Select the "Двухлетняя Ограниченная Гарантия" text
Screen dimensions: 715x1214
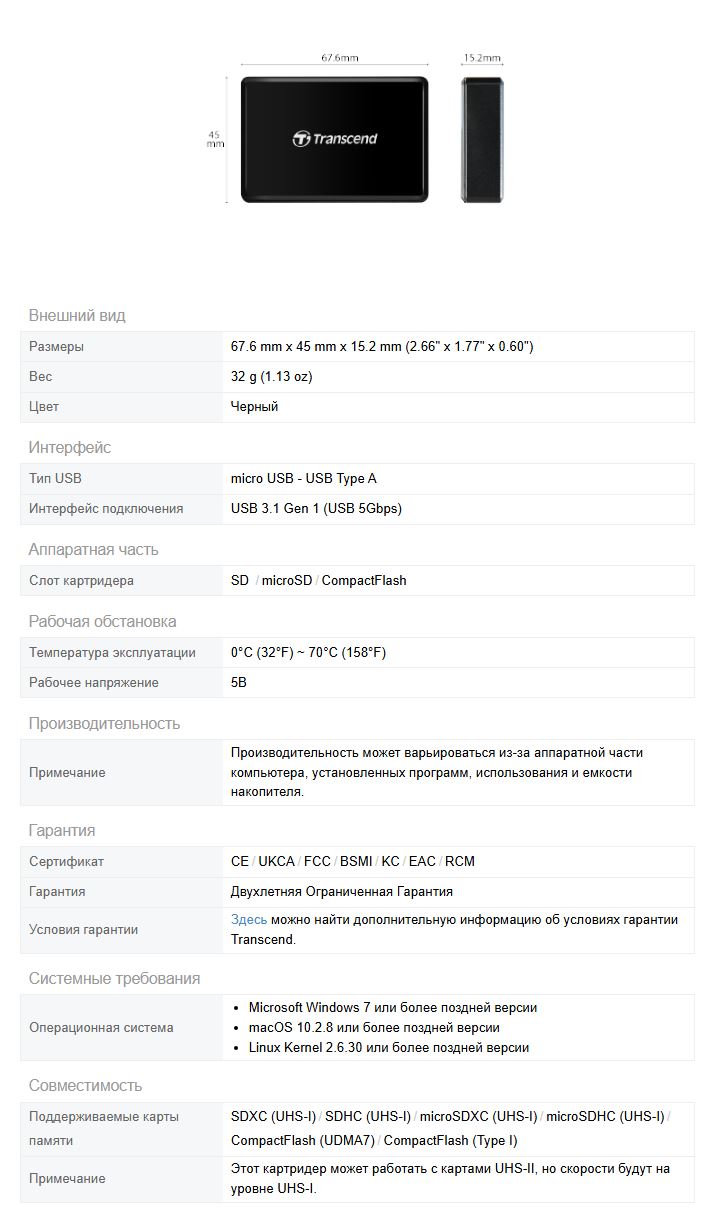[x=341, y=892]
